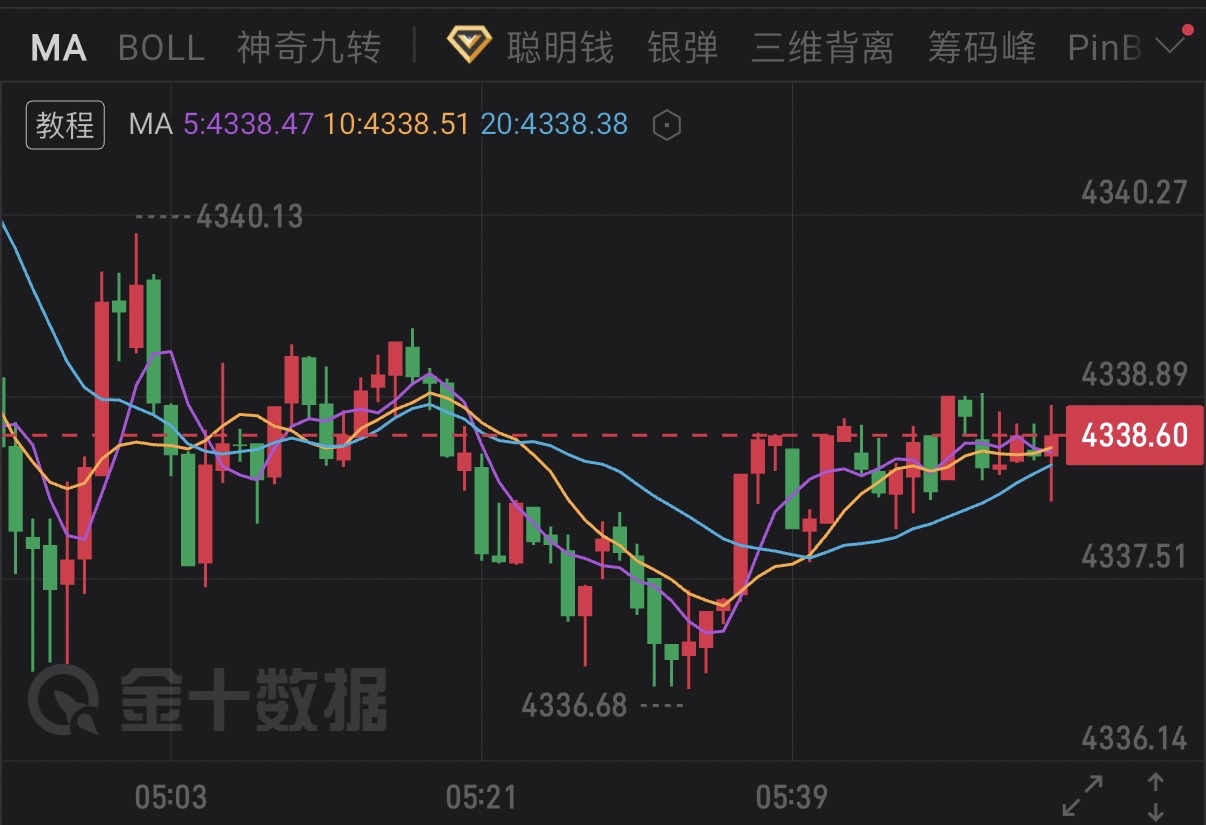1206x825 pixels.
Task: Click MA 20 value 4338.38 label
Action: [554, 125]
